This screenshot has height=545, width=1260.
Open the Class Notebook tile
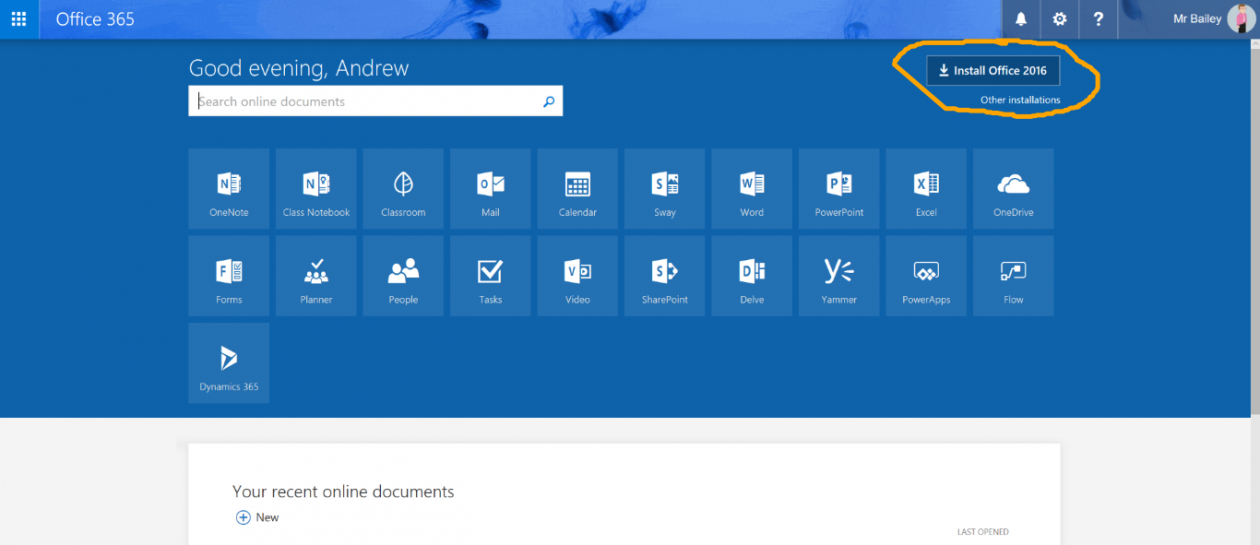316,189
